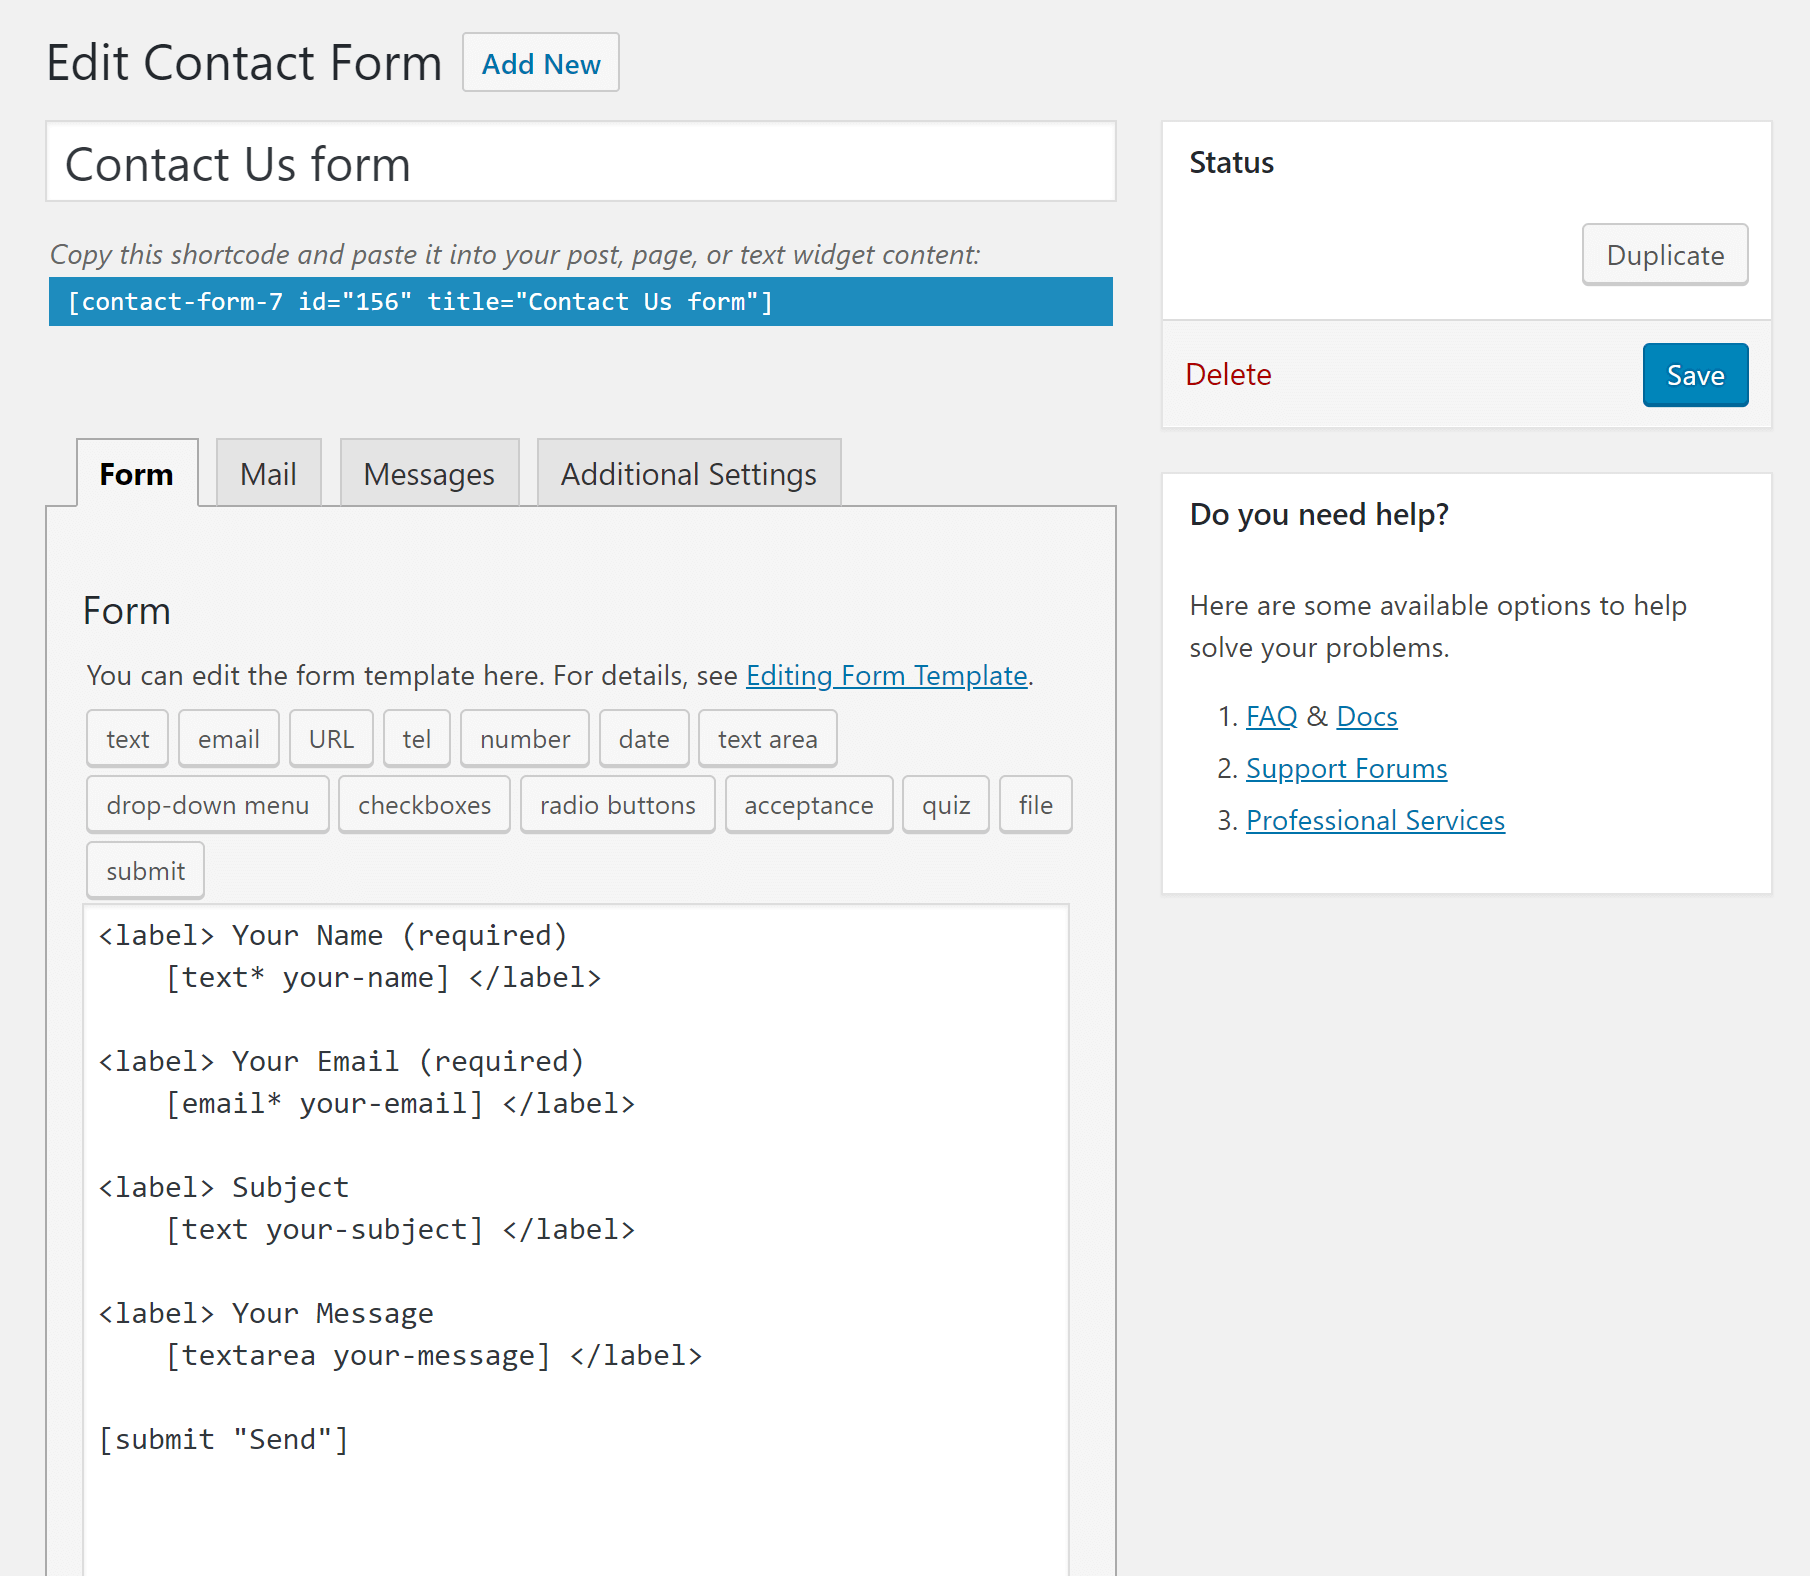Open the Editing Form Template documentation
The image size is (1810, 1576).
(x=885, y=675)
